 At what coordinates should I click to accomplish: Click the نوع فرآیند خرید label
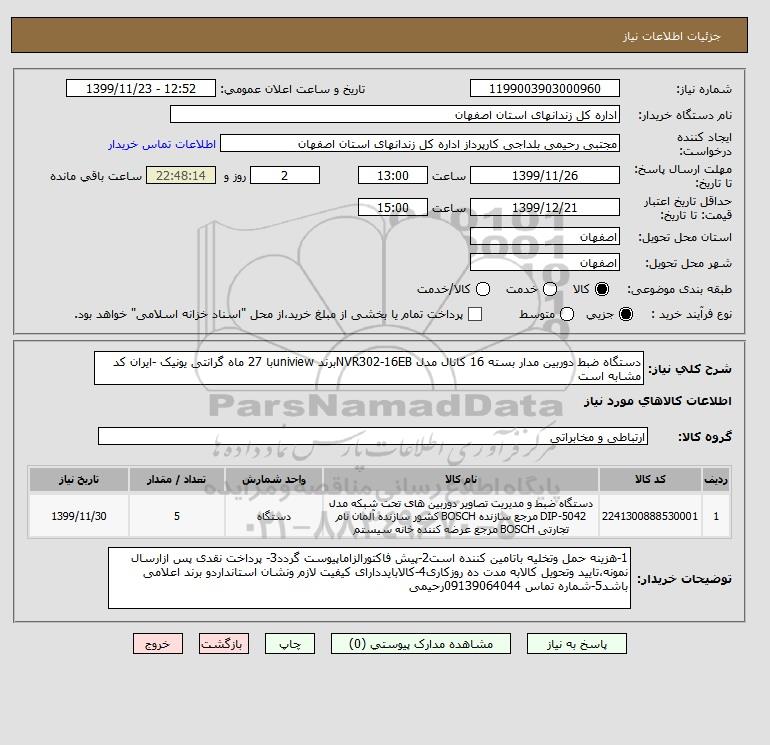pyautogui.click(x=691, y=314)
